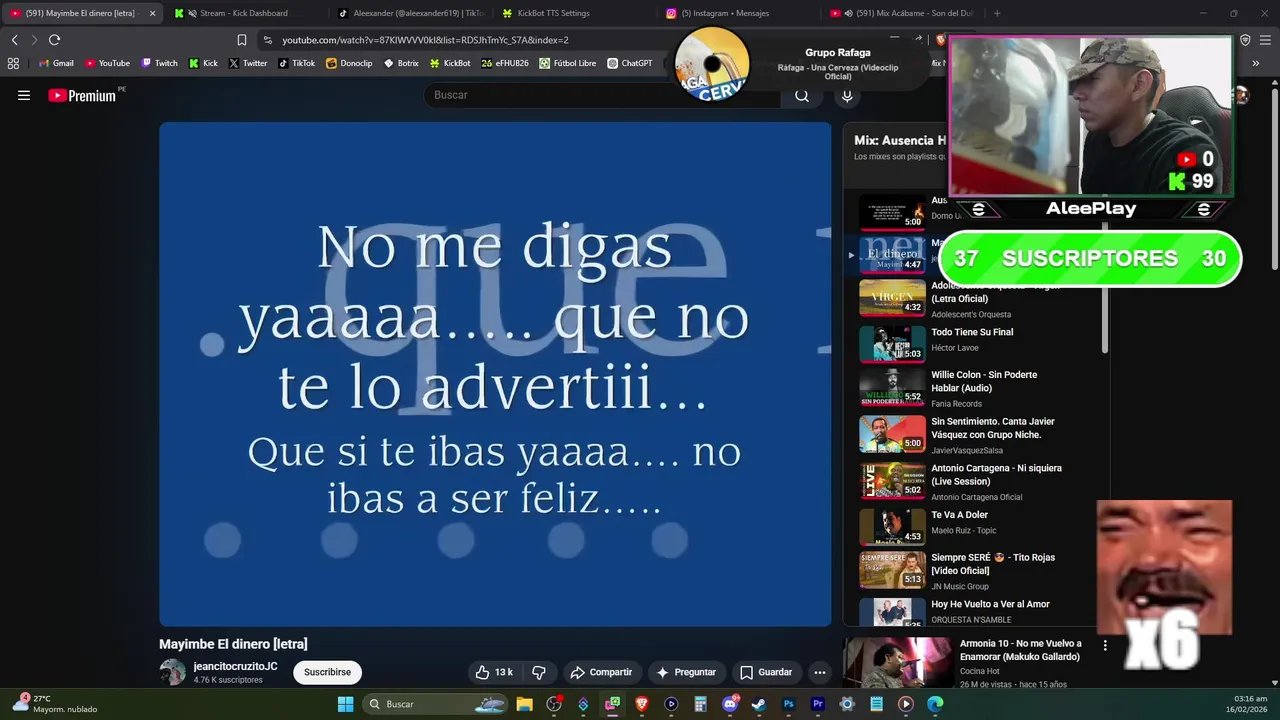Open the browser apps grid icon

[x=13, y=63]
